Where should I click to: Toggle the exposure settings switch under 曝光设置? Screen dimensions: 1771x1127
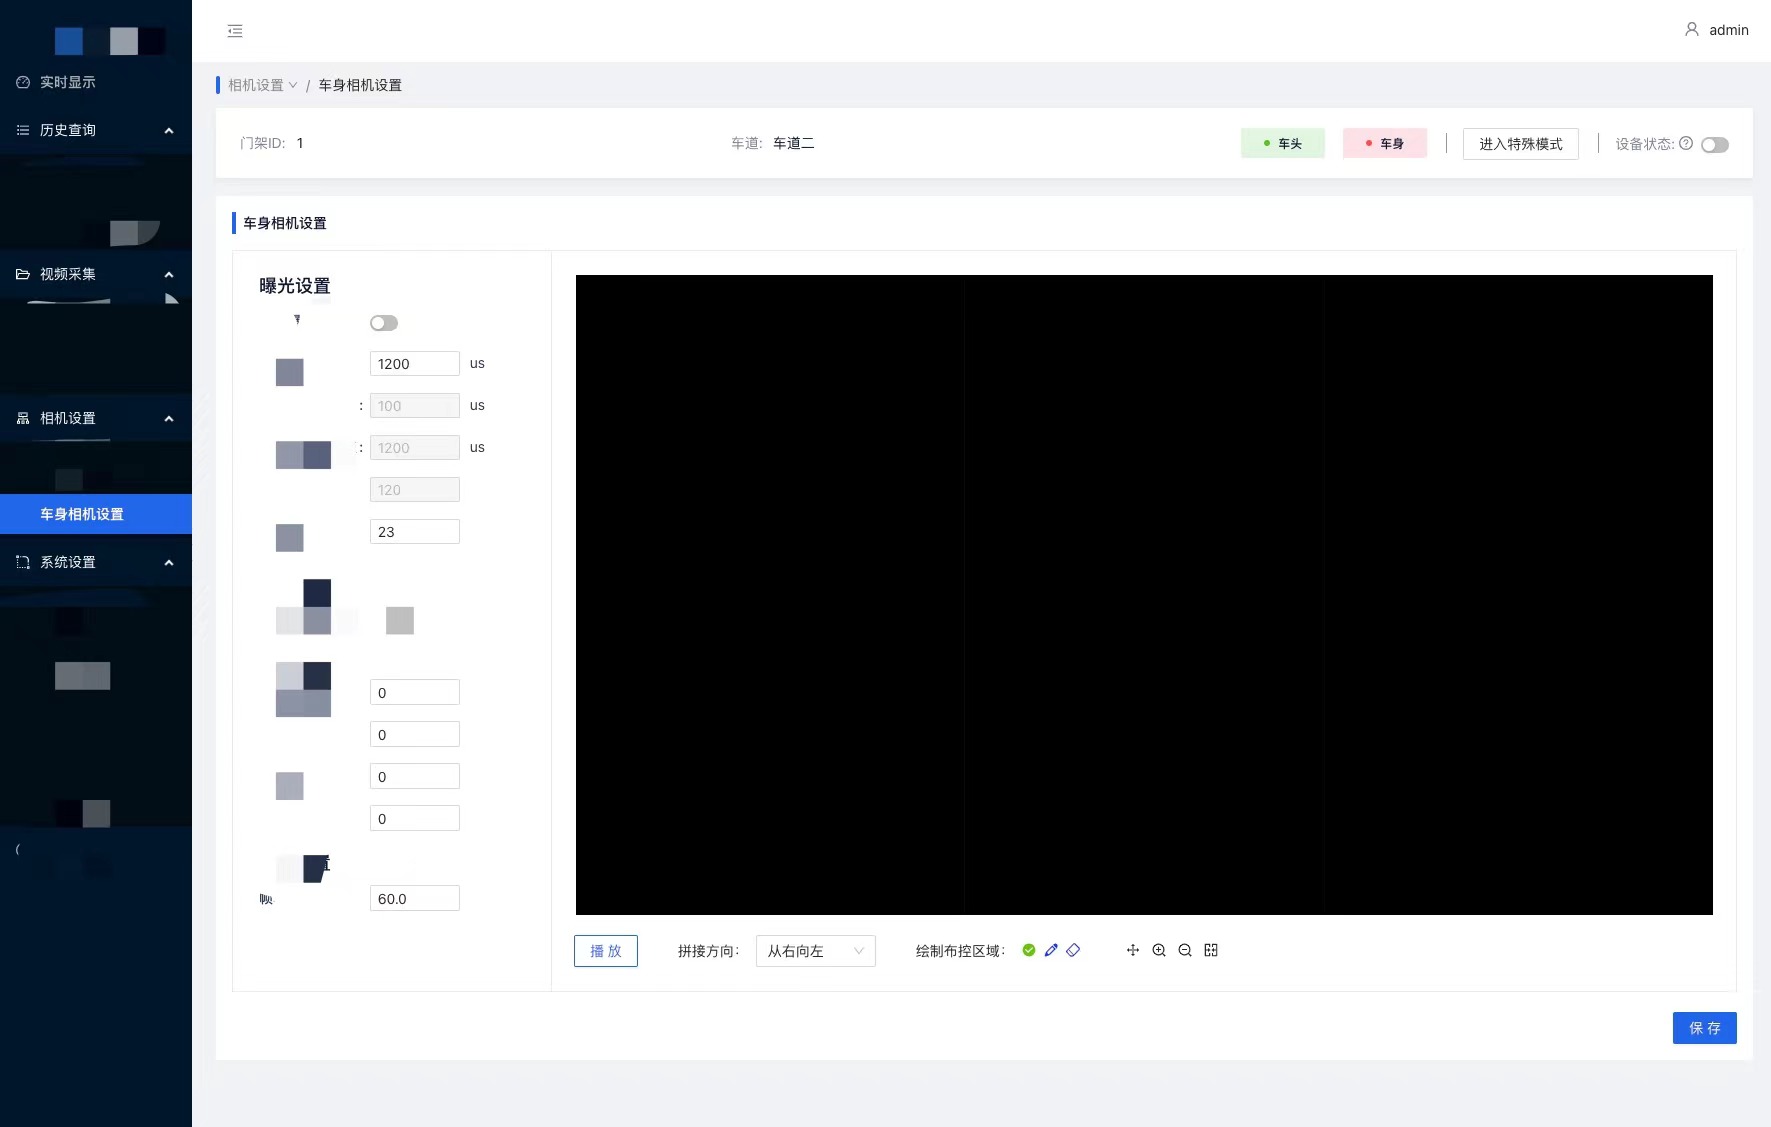pyautogui.click(x=384, y=323)
